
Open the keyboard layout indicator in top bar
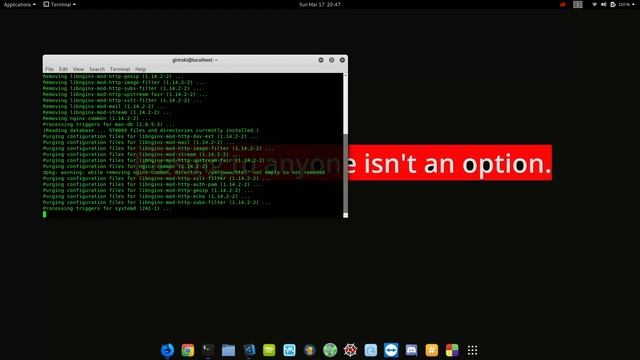tap(578, 4)
